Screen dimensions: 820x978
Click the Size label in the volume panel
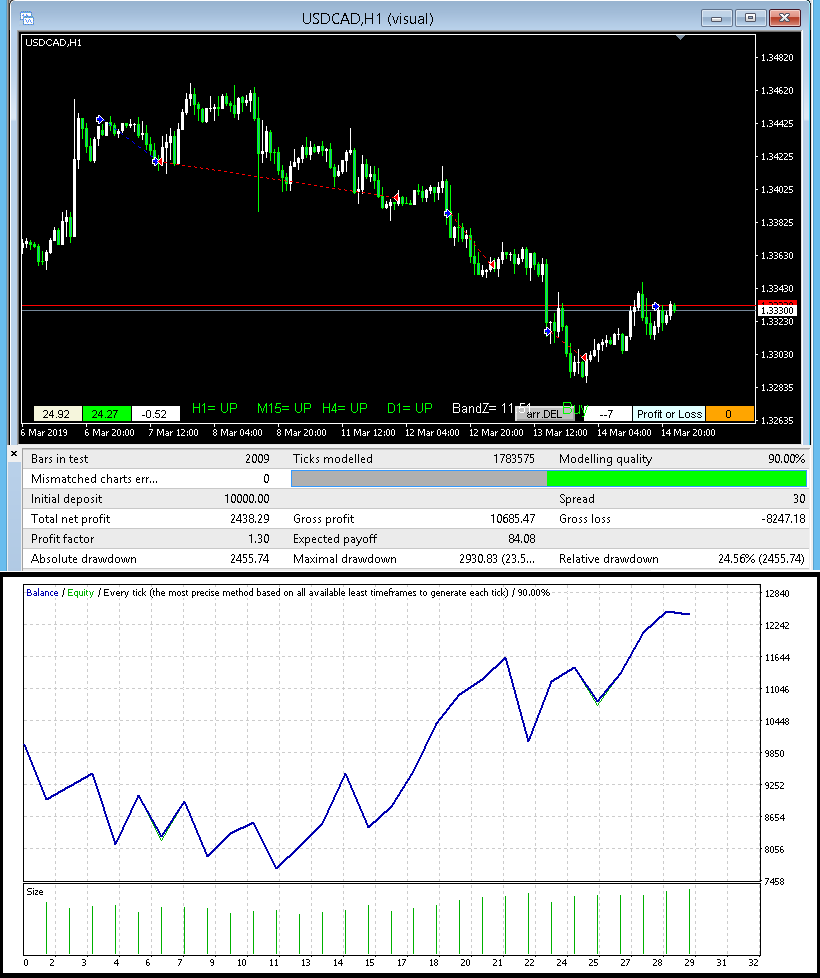[x=35, y=892]
